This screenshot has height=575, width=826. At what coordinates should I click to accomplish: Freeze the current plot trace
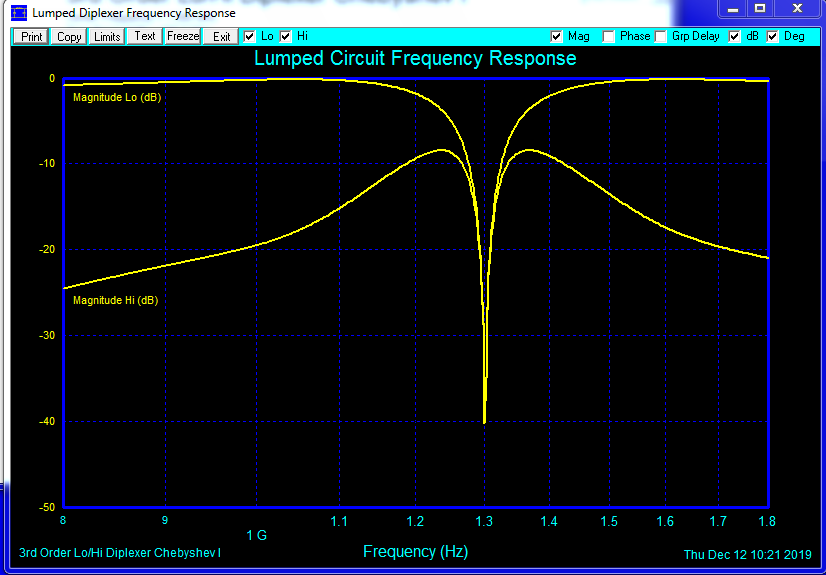pyautogui.click(x=183, y=36)
